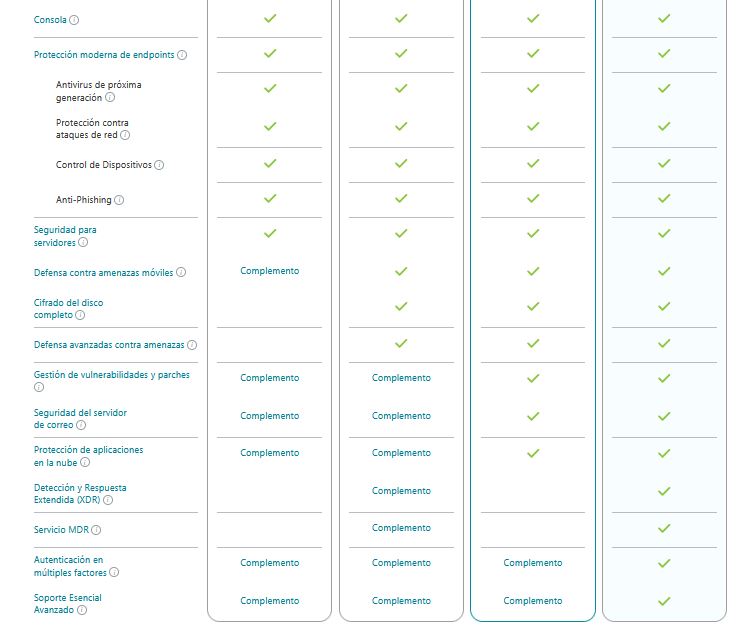748x643 pixels.
Task: Open the Seguridad del servidor de correo link
Action: 80,412
